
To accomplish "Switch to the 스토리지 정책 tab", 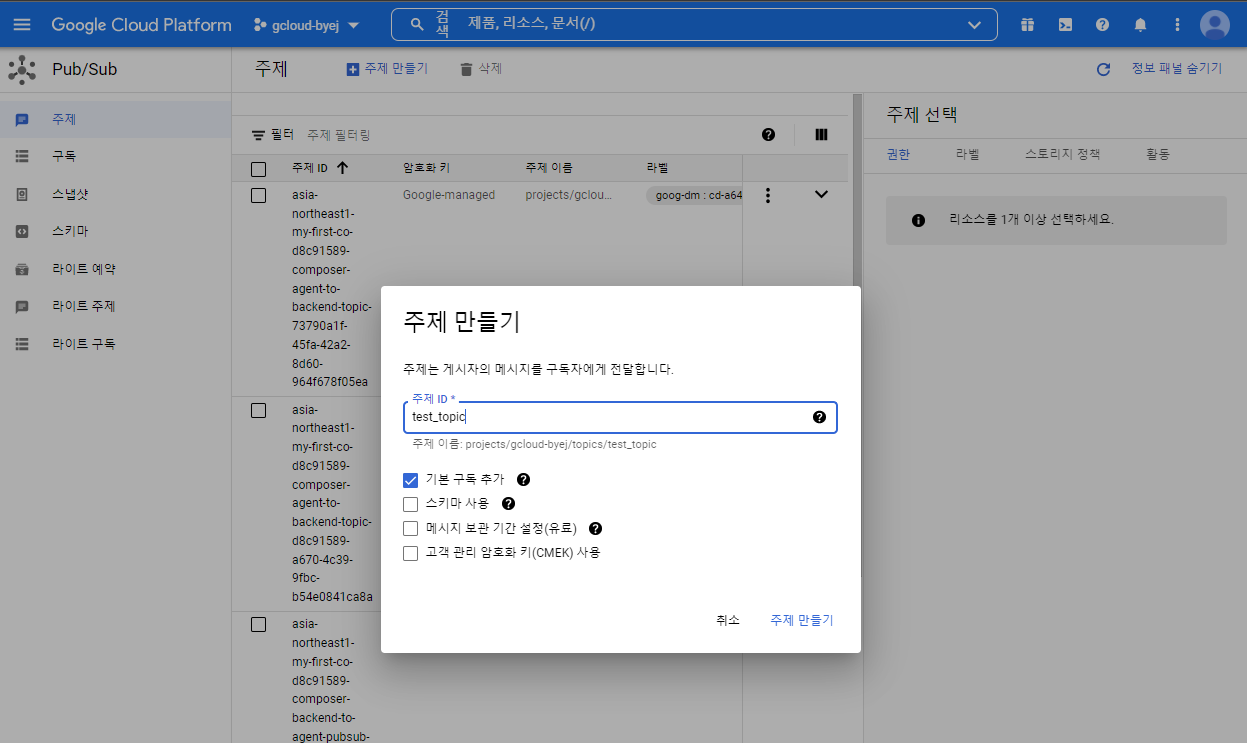I will [x=1062, y=154].
